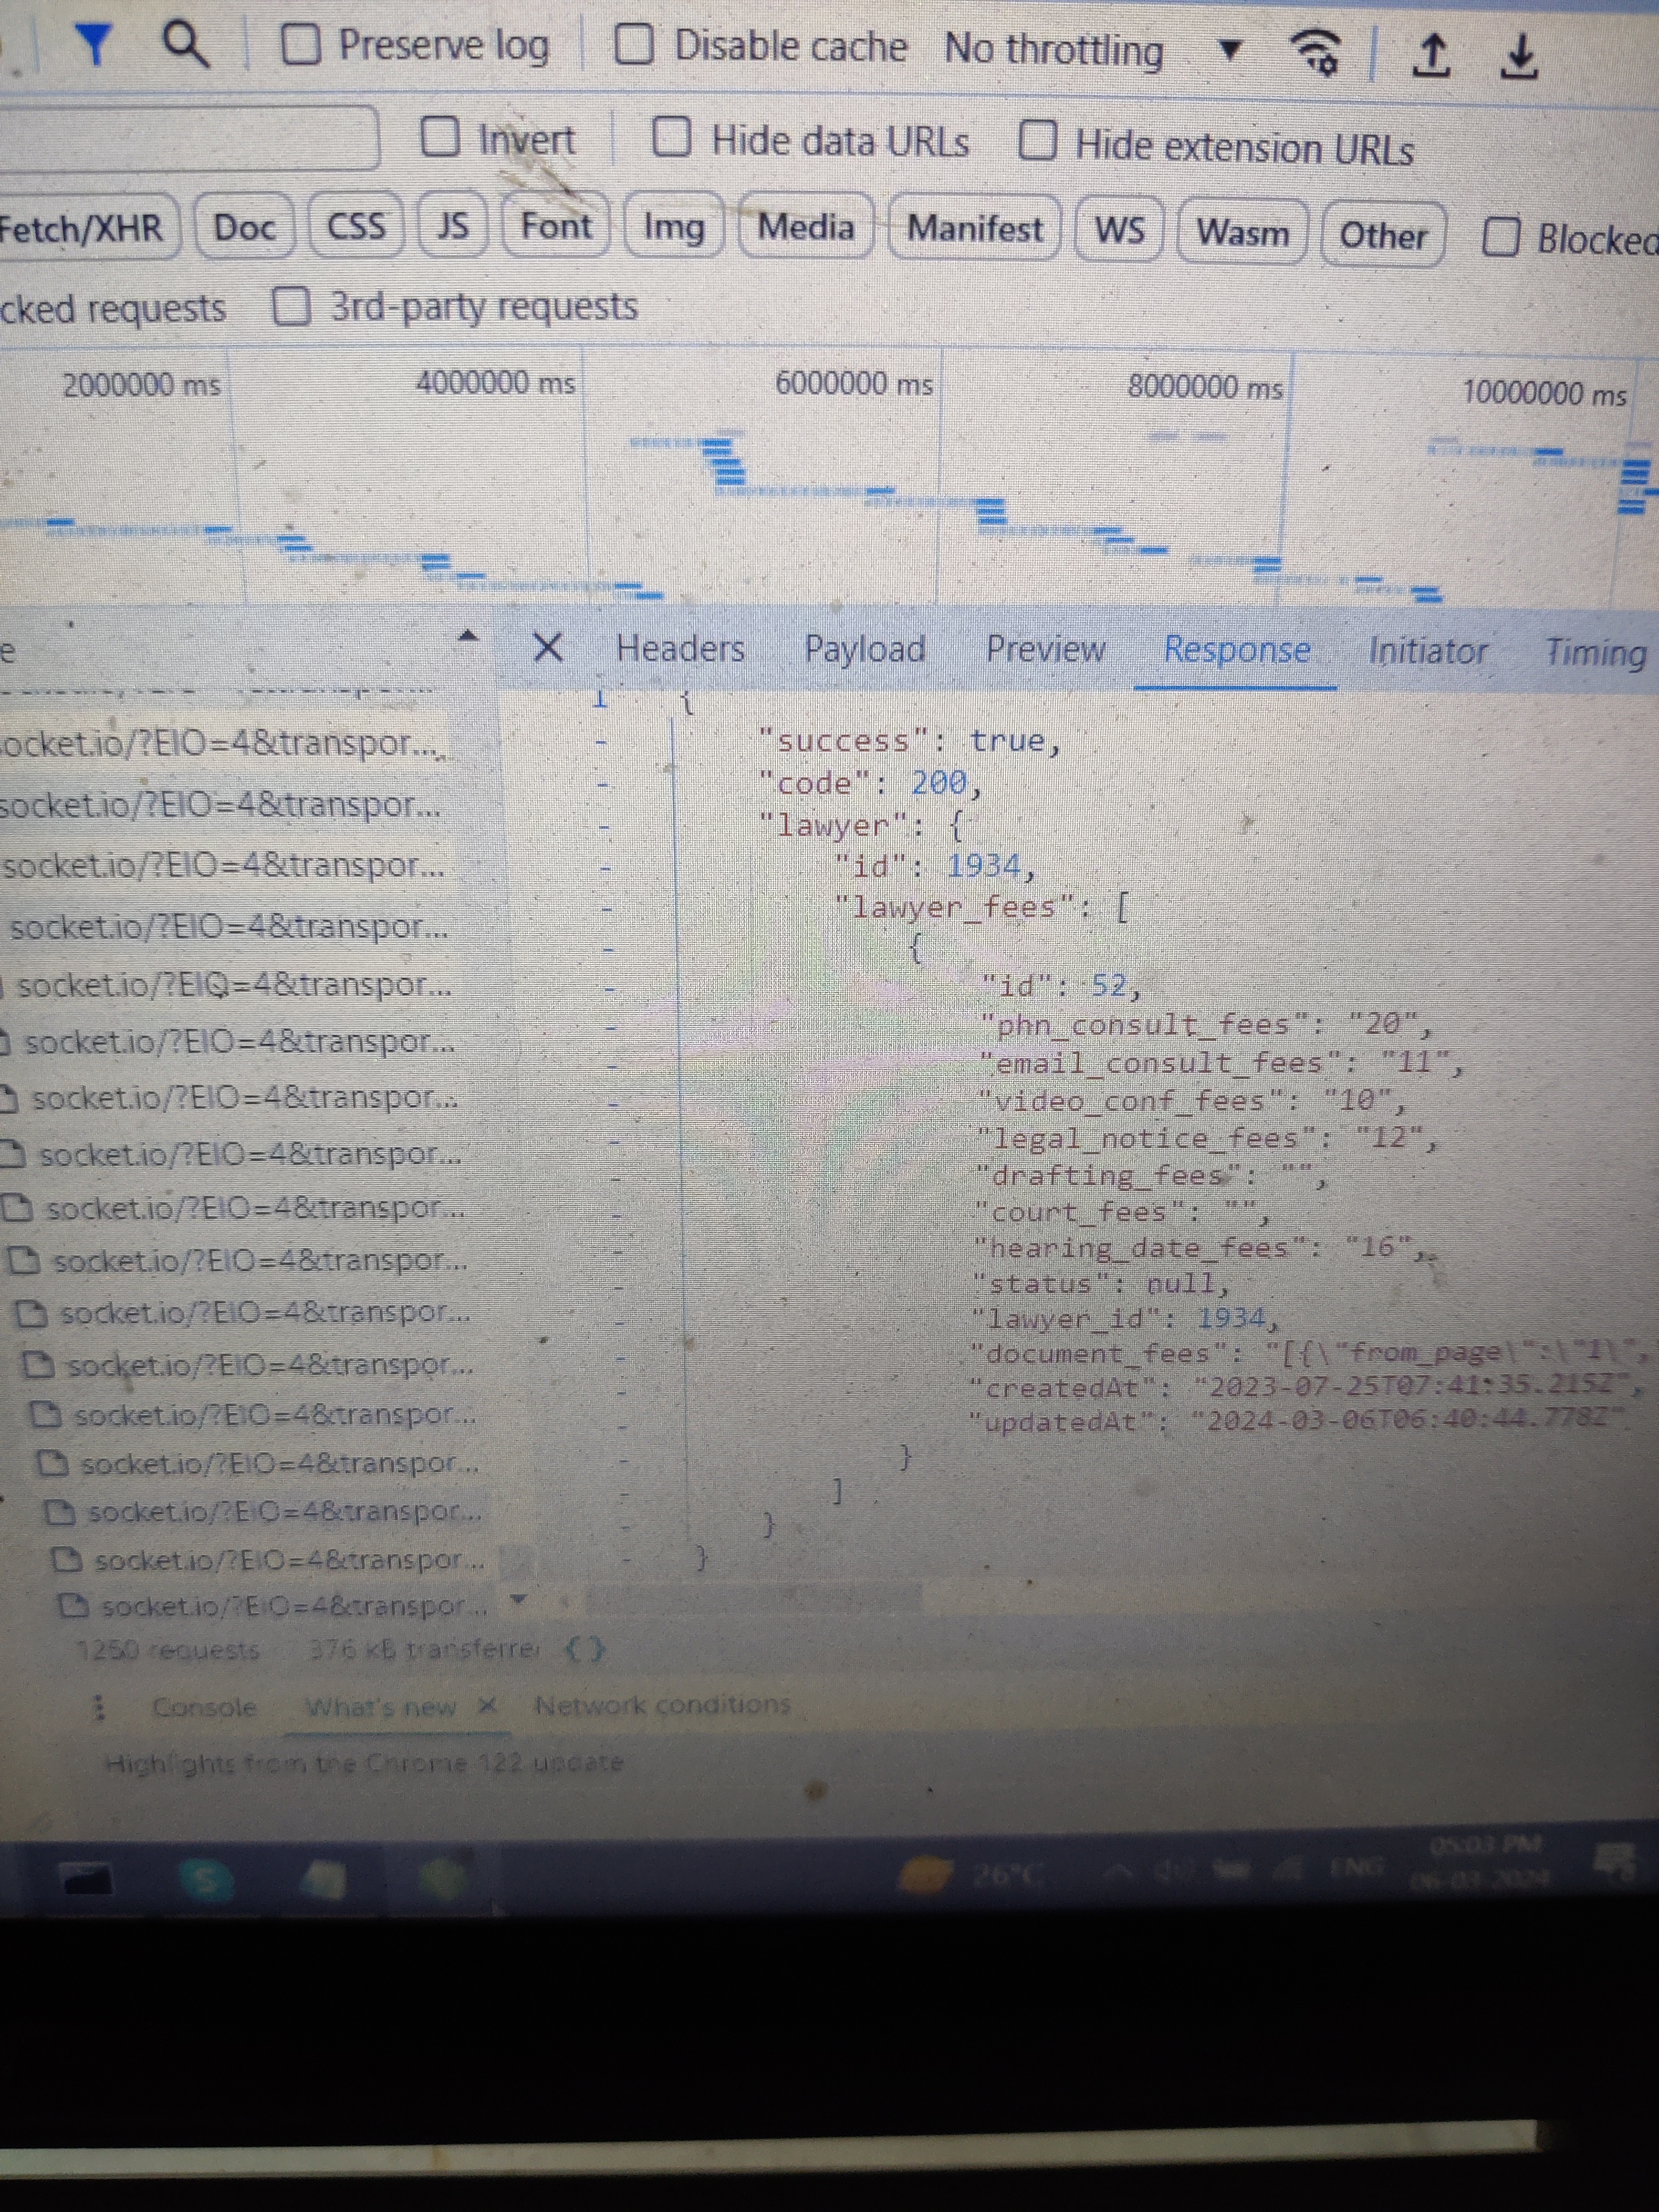Open the Headers tab
The image size is (1659, 2212).
click(x=680, y=648)
